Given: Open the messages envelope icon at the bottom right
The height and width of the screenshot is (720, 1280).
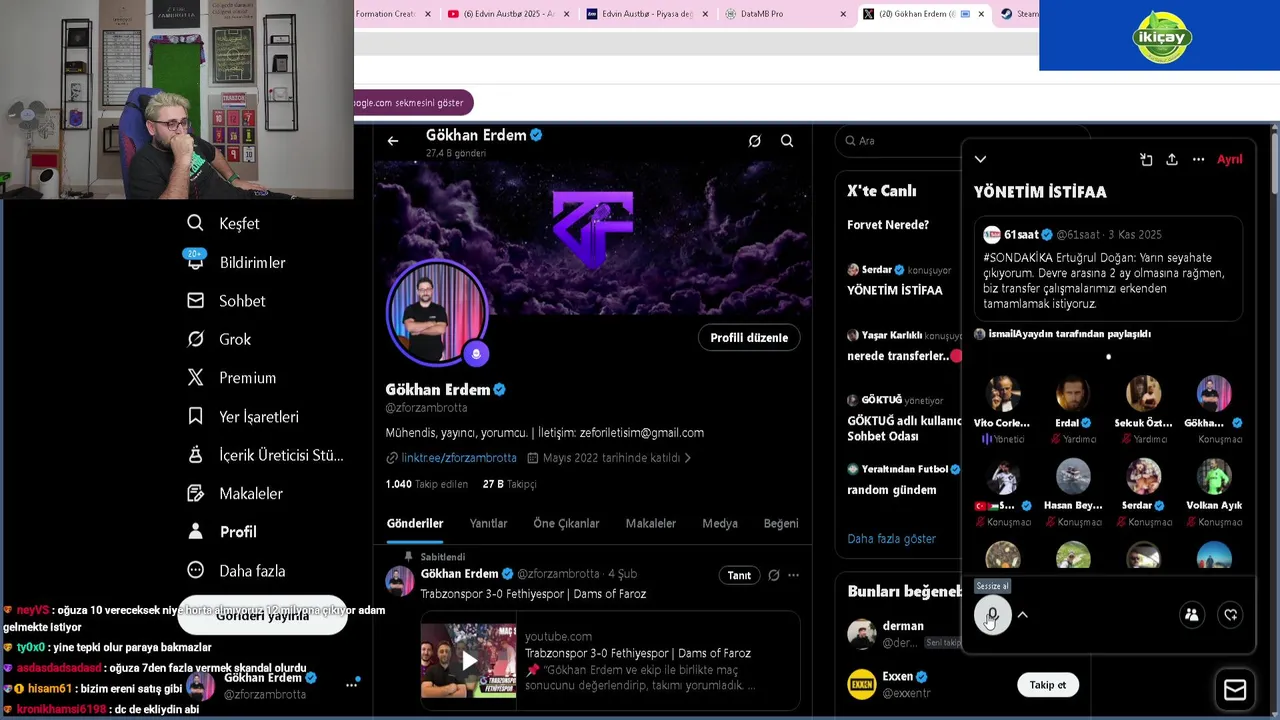Looking at the screenshot, I should (x=1235, y=690).
